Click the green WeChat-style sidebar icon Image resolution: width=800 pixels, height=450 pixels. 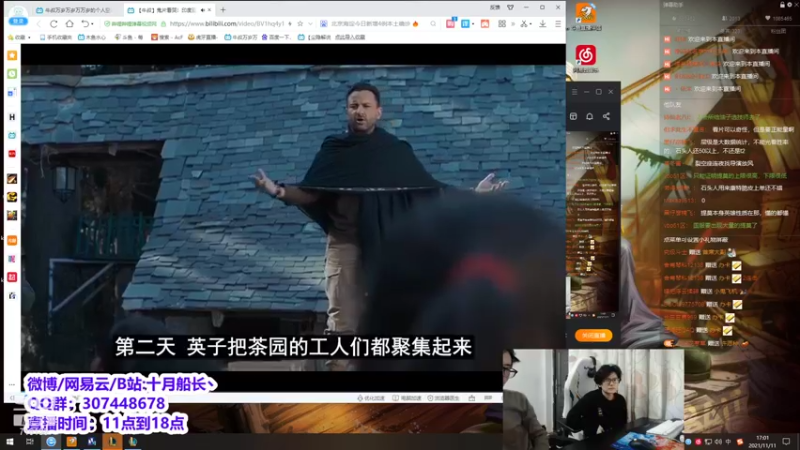[x=12, y=74]
